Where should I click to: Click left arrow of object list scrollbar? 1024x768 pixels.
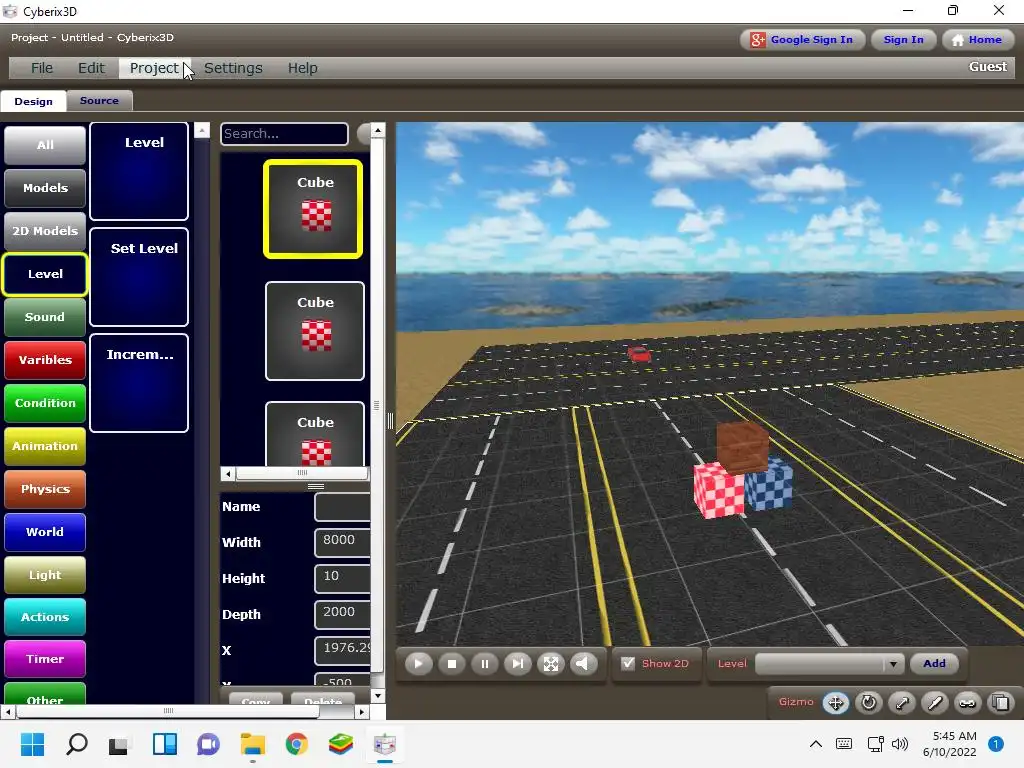coord(228,473)
